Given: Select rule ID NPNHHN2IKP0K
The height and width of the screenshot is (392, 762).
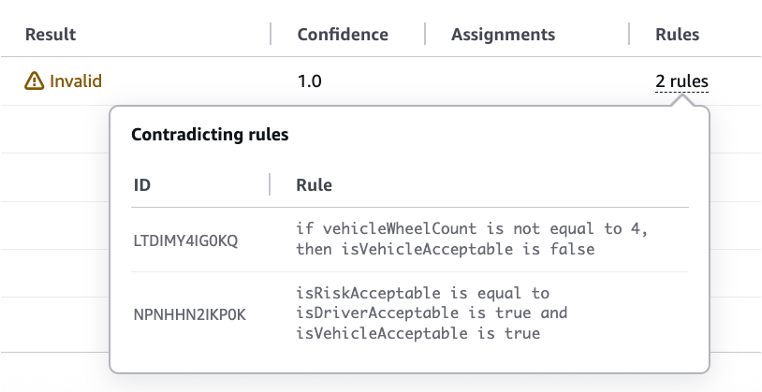Looking at the screenshot, I should pyautogui.click(x=190, y=315).
